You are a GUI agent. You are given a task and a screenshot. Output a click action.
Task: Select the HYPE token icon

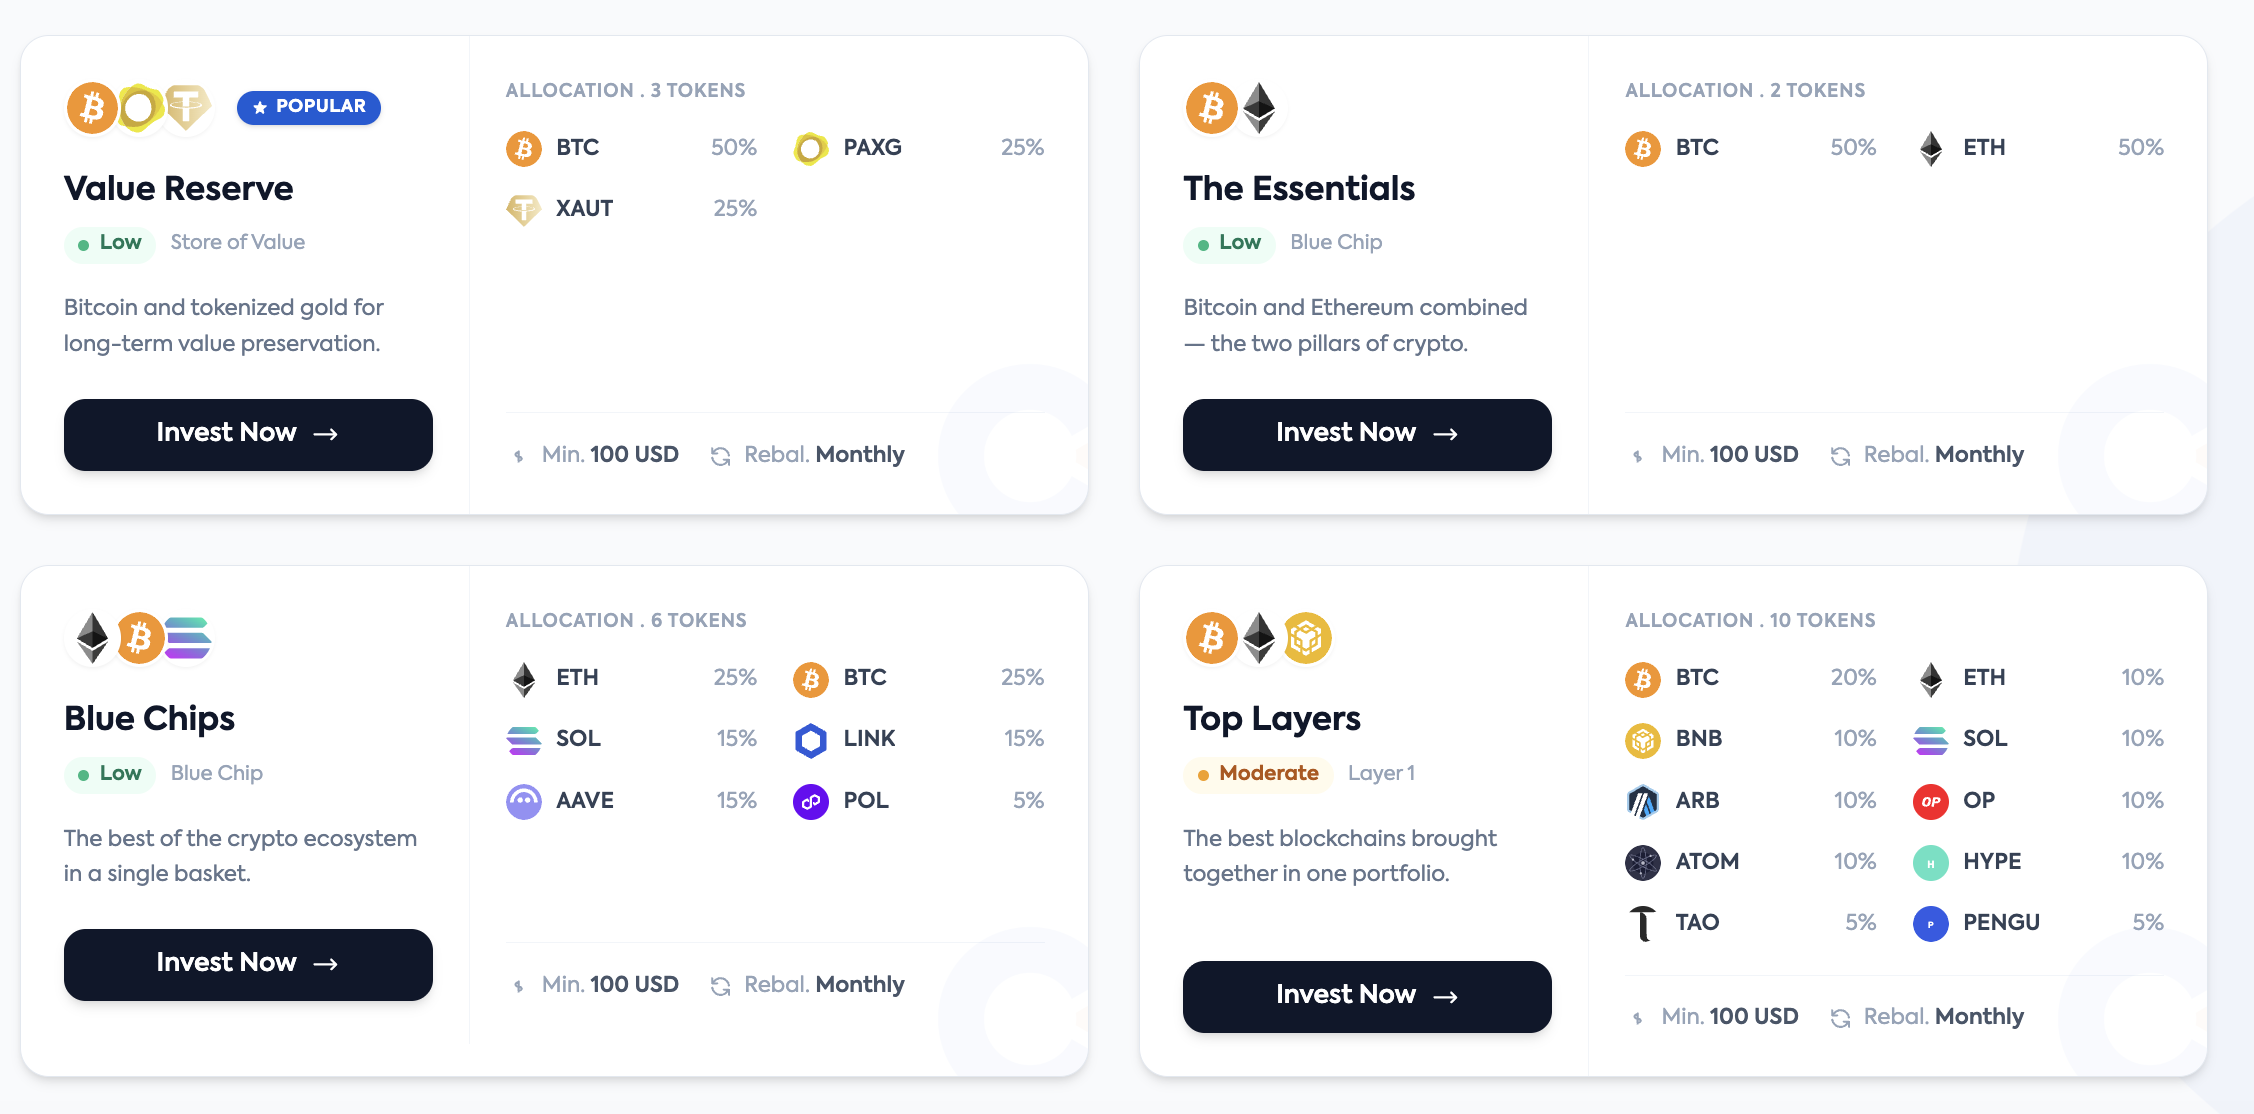1930,862
